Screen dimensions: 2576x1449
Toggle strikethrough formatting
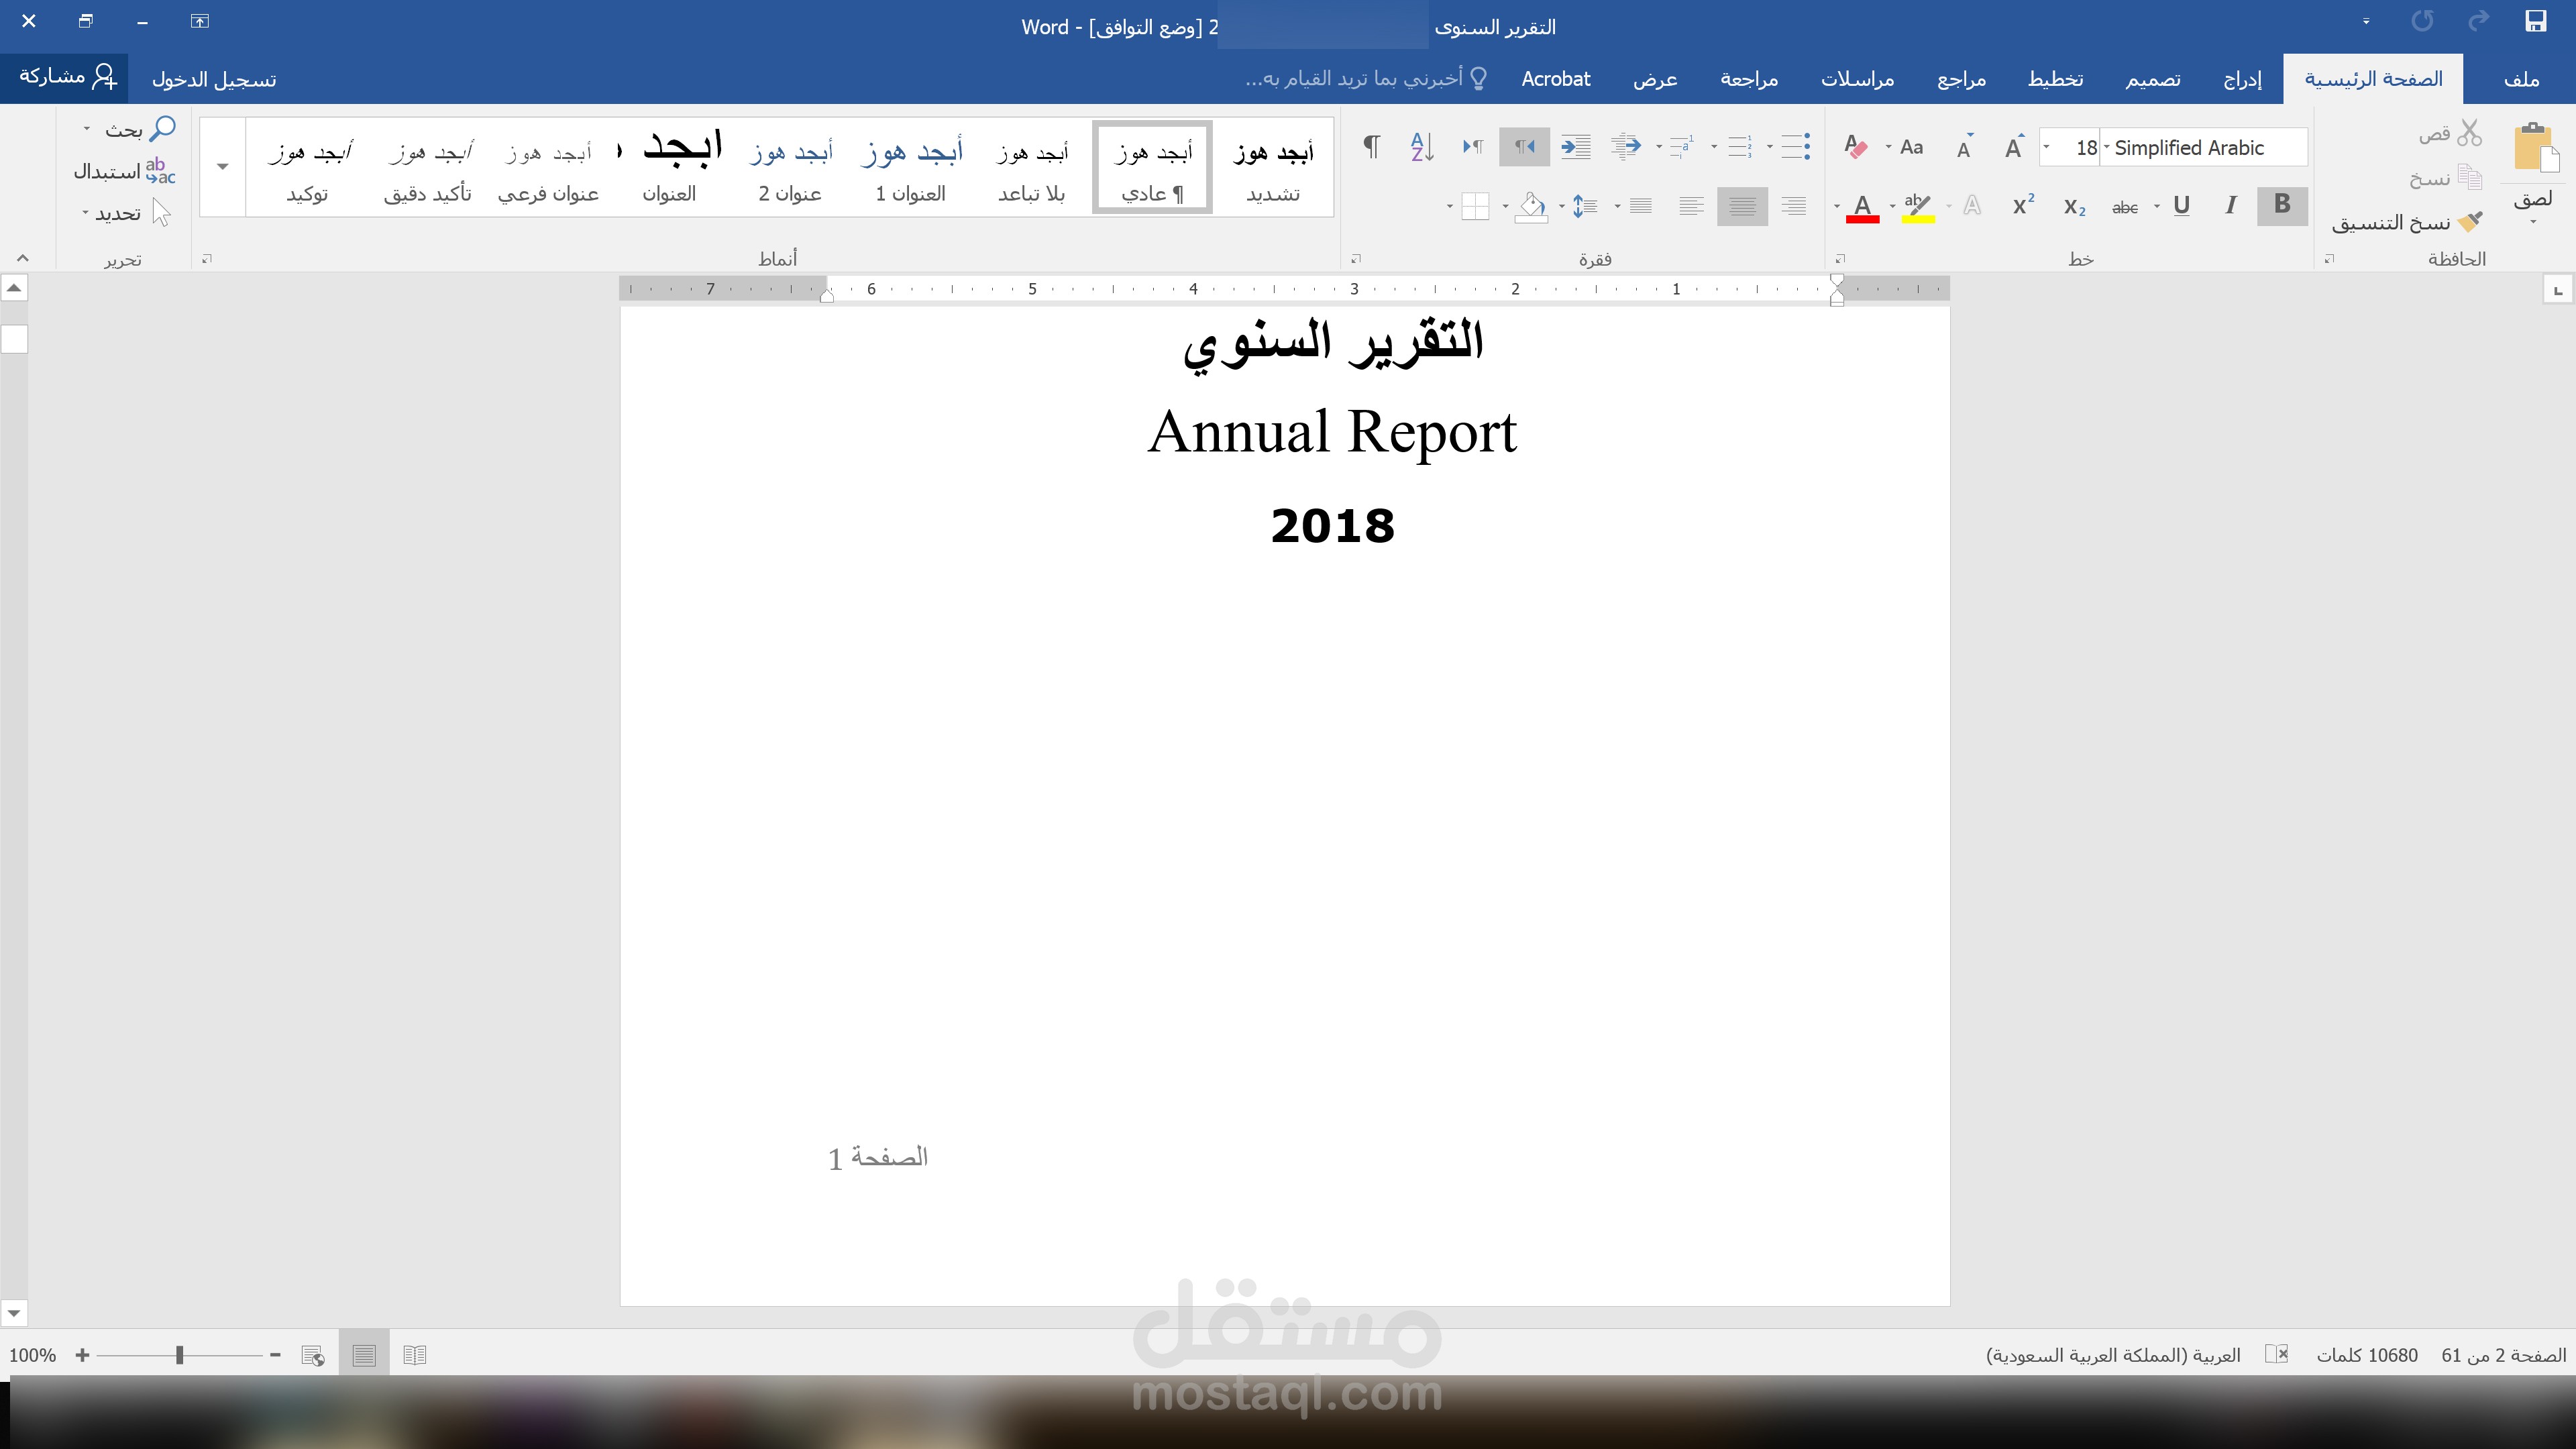2125,205
